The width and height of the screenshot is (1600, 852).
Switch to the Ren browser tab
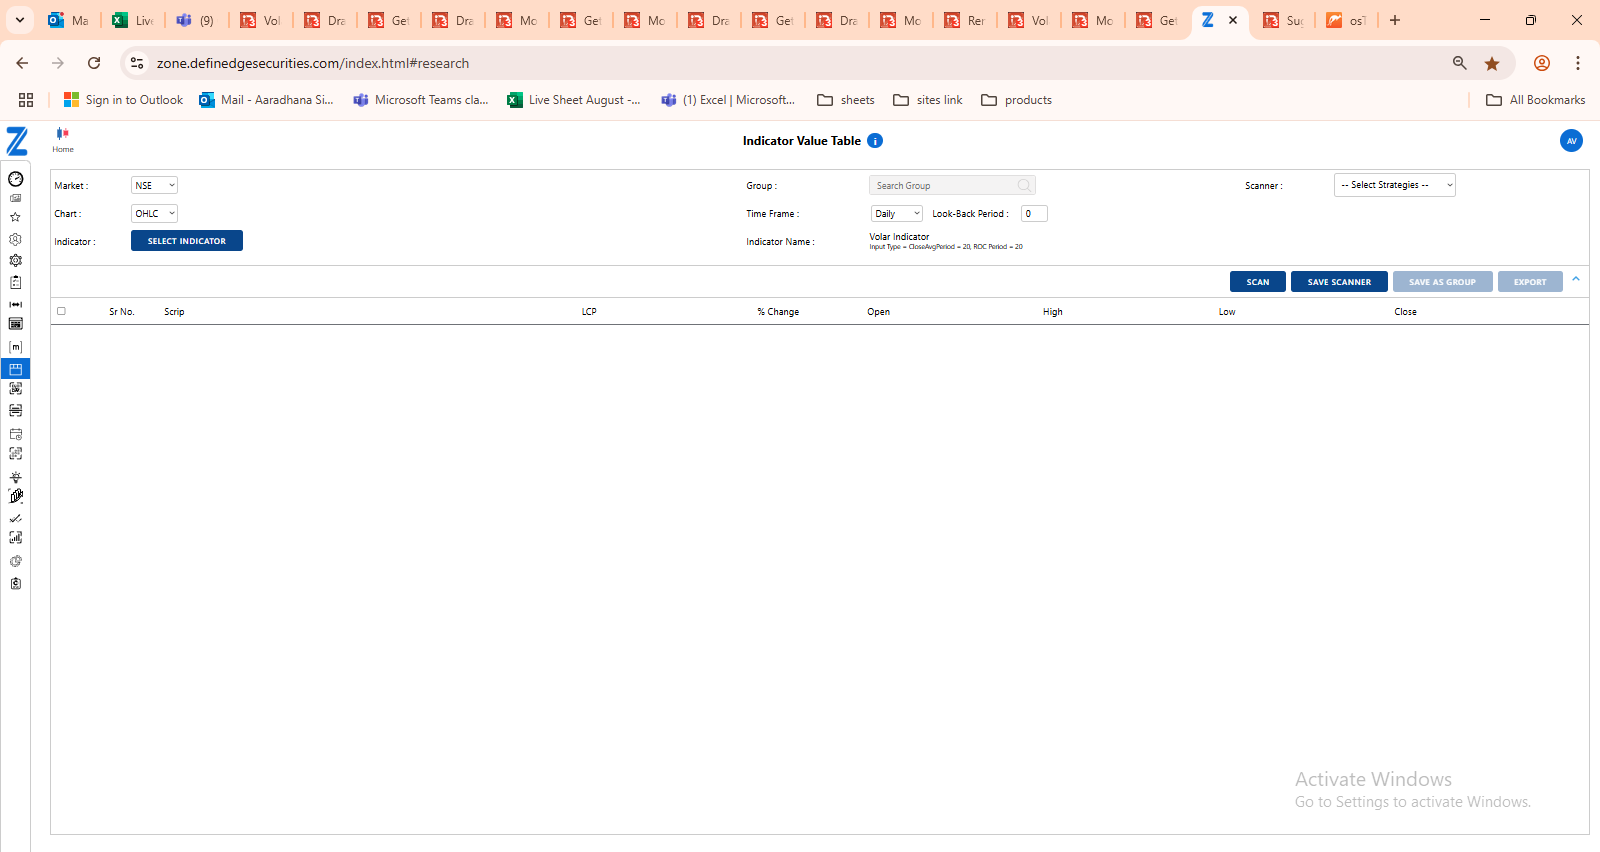(965, 20)
